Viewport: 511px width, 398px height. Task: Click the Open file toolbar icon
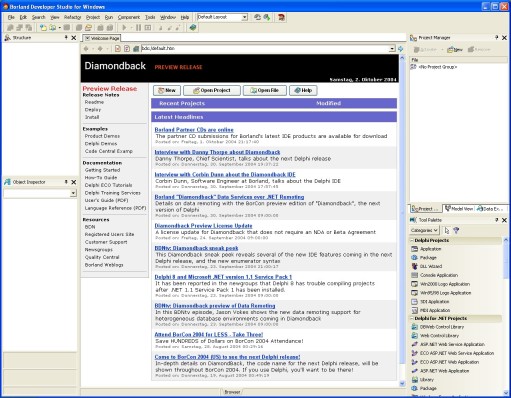point(53,28)
